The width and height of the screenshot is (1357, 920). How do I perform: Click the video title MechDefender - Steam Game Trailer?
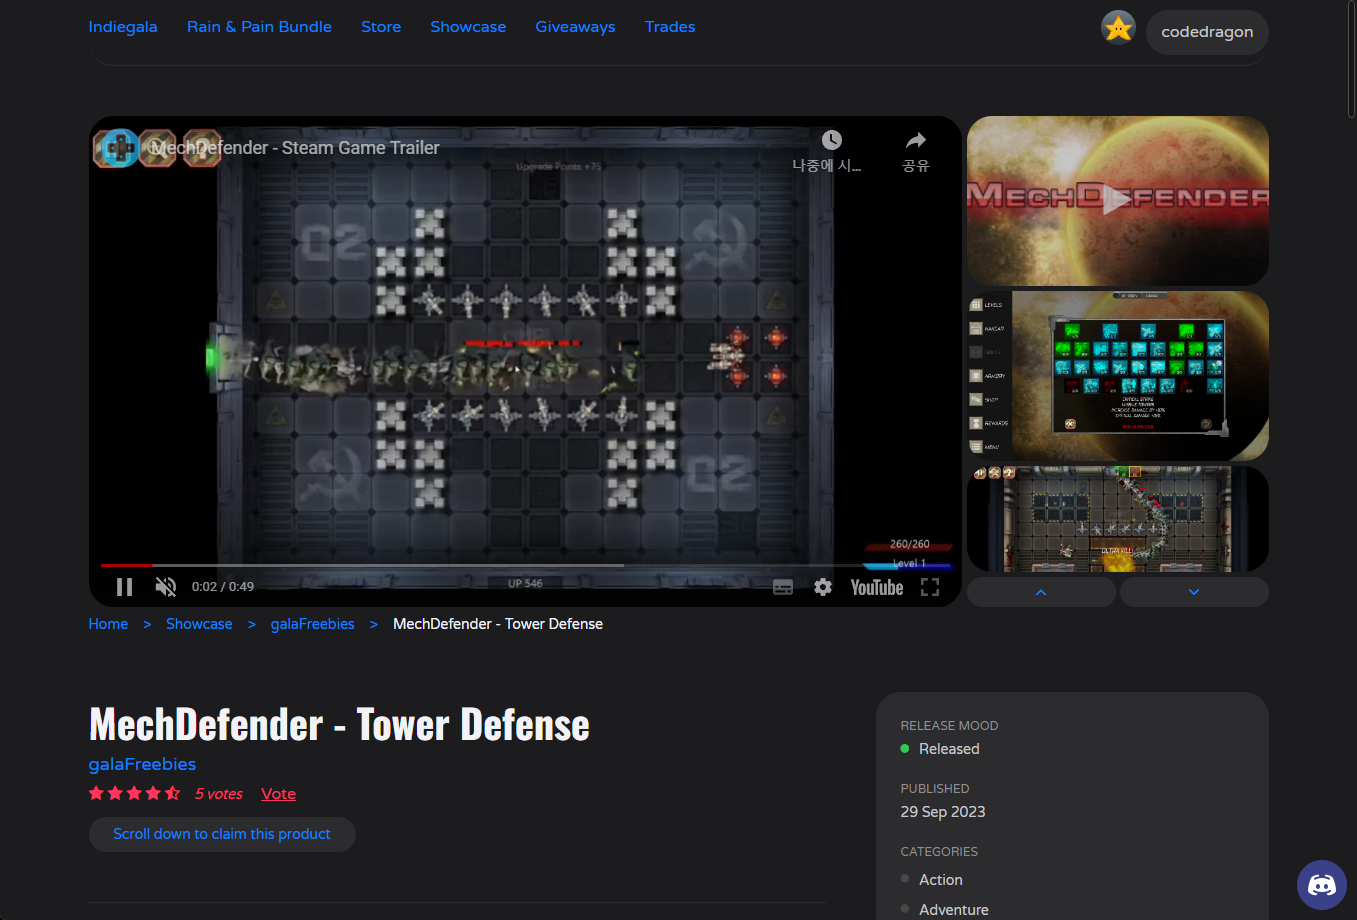(x=295, y=148)
